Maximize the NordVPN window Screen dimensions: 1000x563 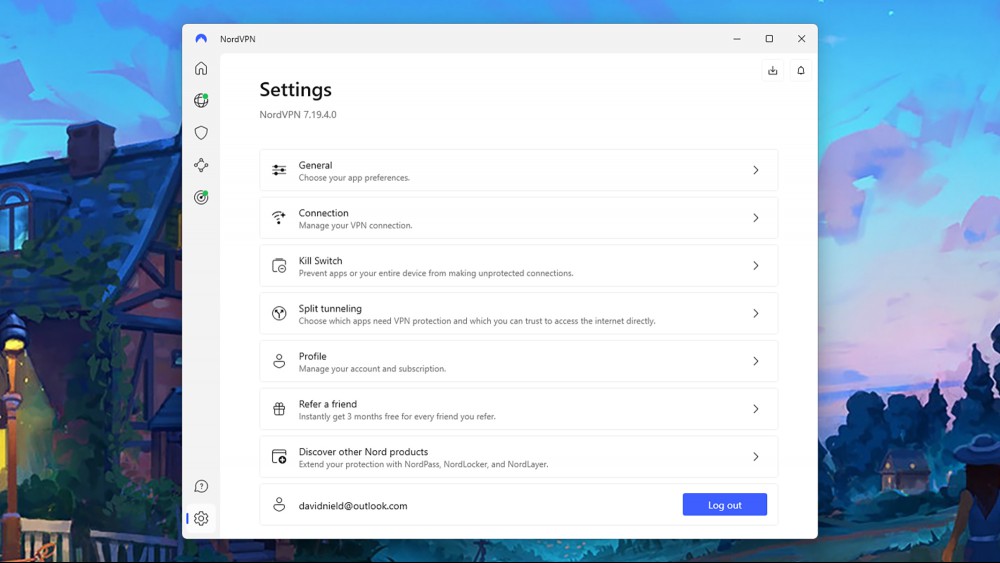coord(769,39)
